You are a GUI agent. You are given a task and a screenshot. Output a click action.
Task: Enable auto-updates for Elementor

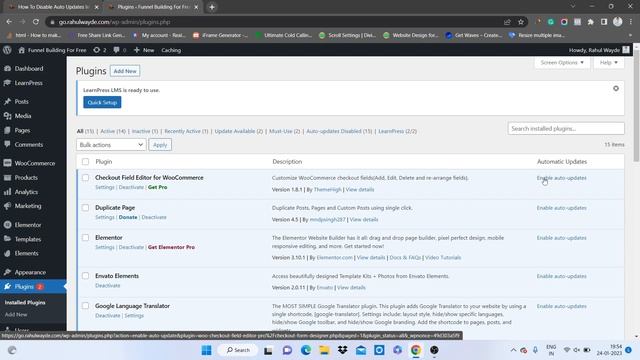tap(562, 238)
